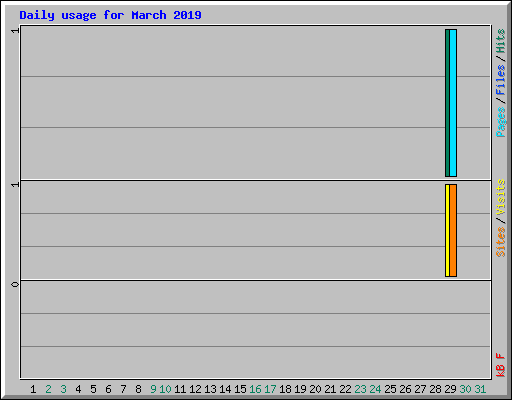Click day 24 on the x-axis

point(375,389)
